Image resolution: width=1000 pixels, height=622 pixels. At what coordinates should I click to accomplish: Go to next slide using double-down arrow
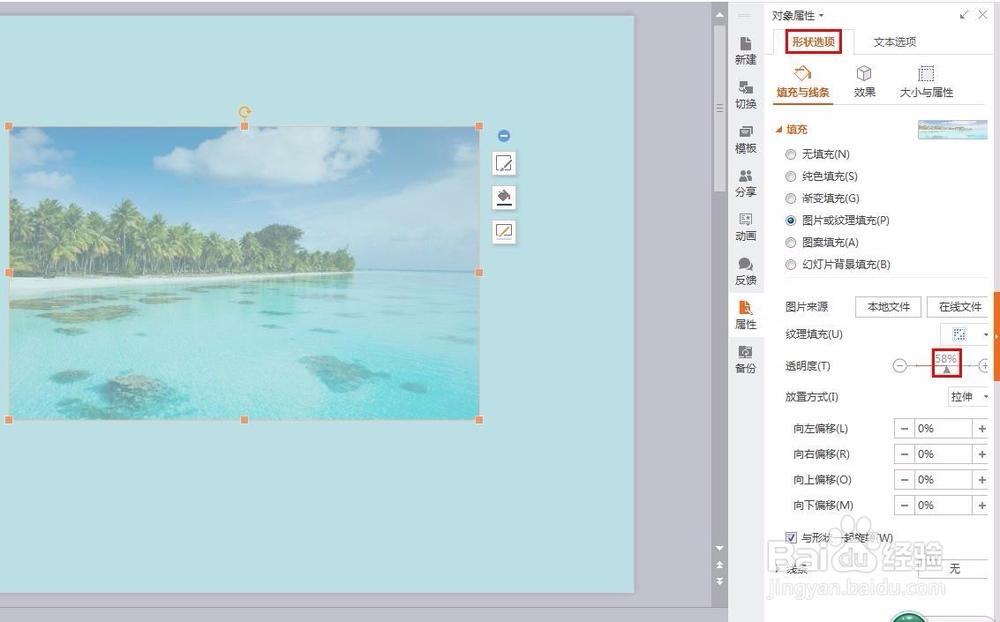point(719,581)
